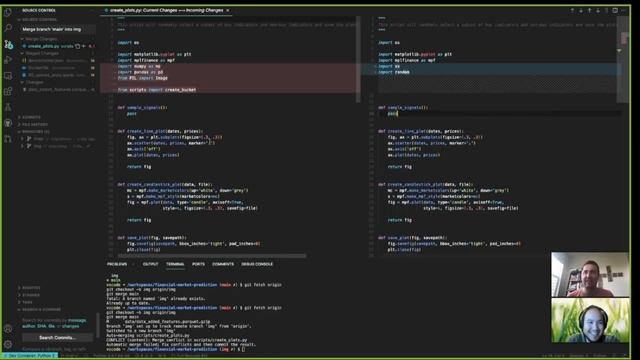Viewport: 640px width, 360px height.
Task: Switch to the Problems panel tab
Action: point(117,264)
